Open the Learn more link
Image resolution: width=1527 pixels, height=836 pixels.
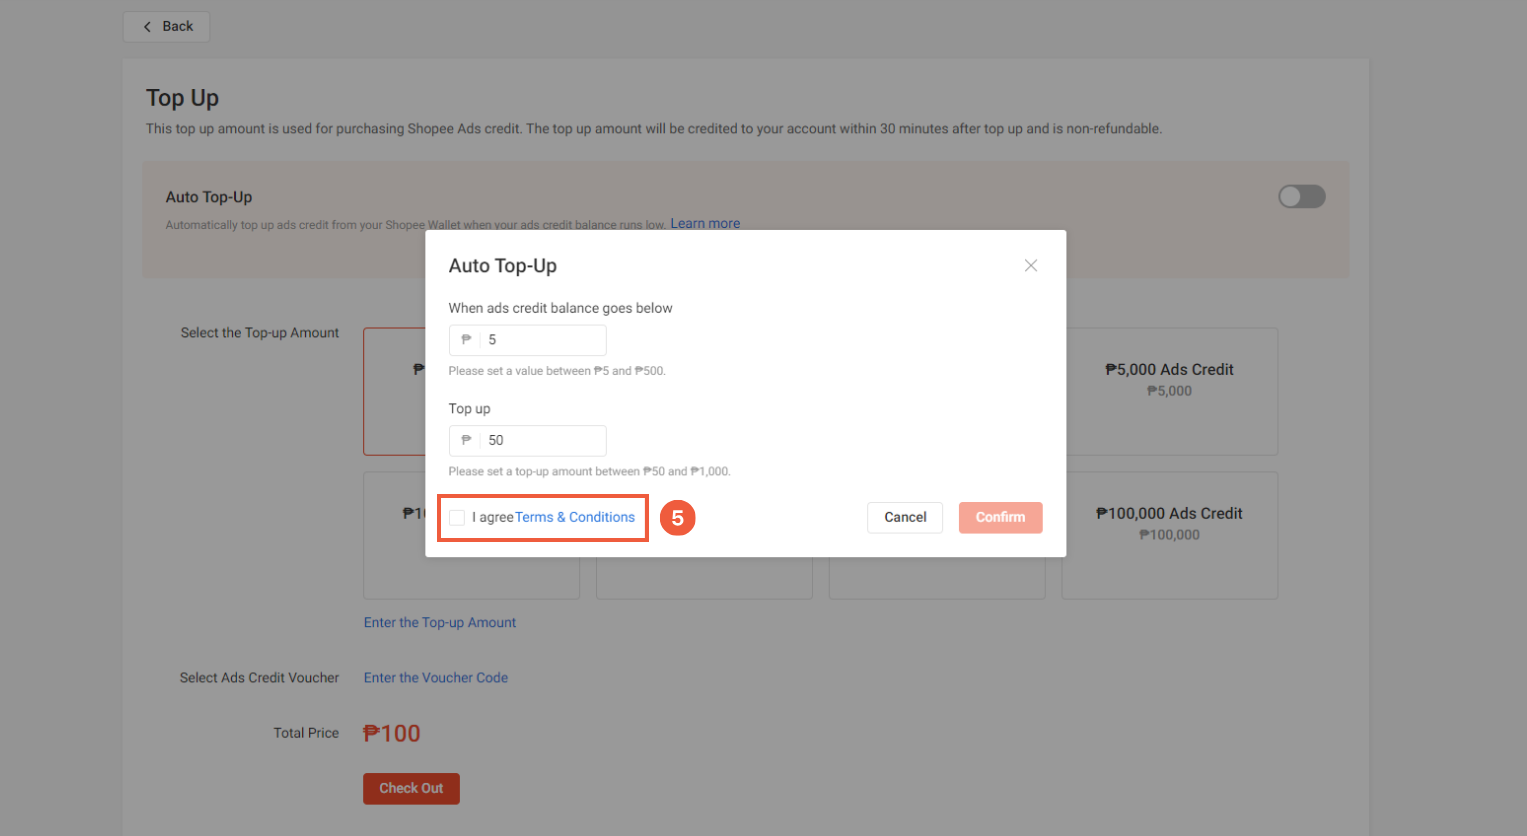coord(705,223)
